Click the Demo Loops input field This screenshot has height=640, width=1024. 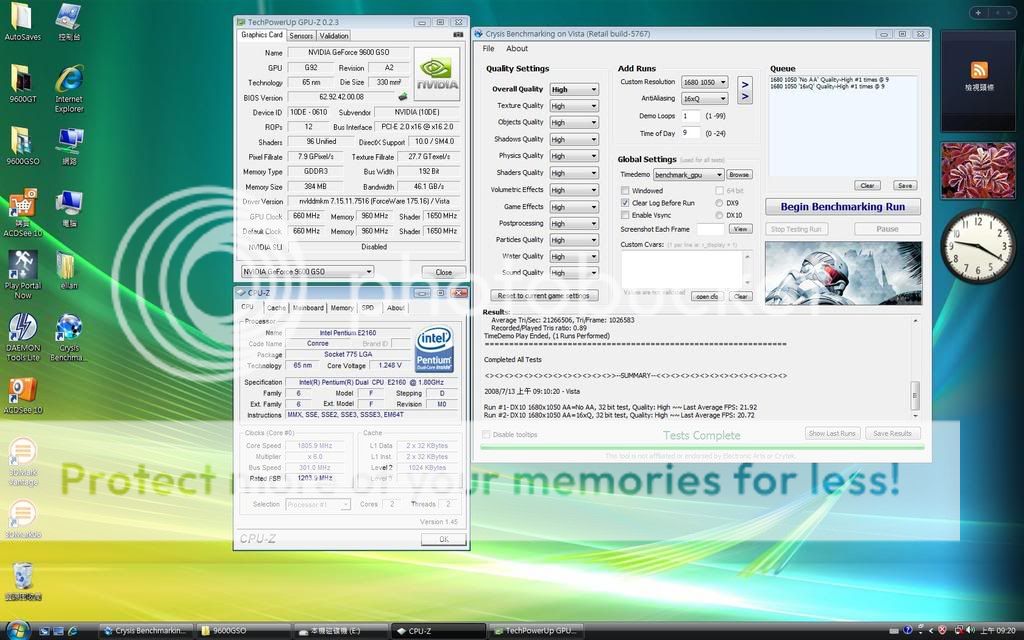pyautogui.click(x=691, y=116)
